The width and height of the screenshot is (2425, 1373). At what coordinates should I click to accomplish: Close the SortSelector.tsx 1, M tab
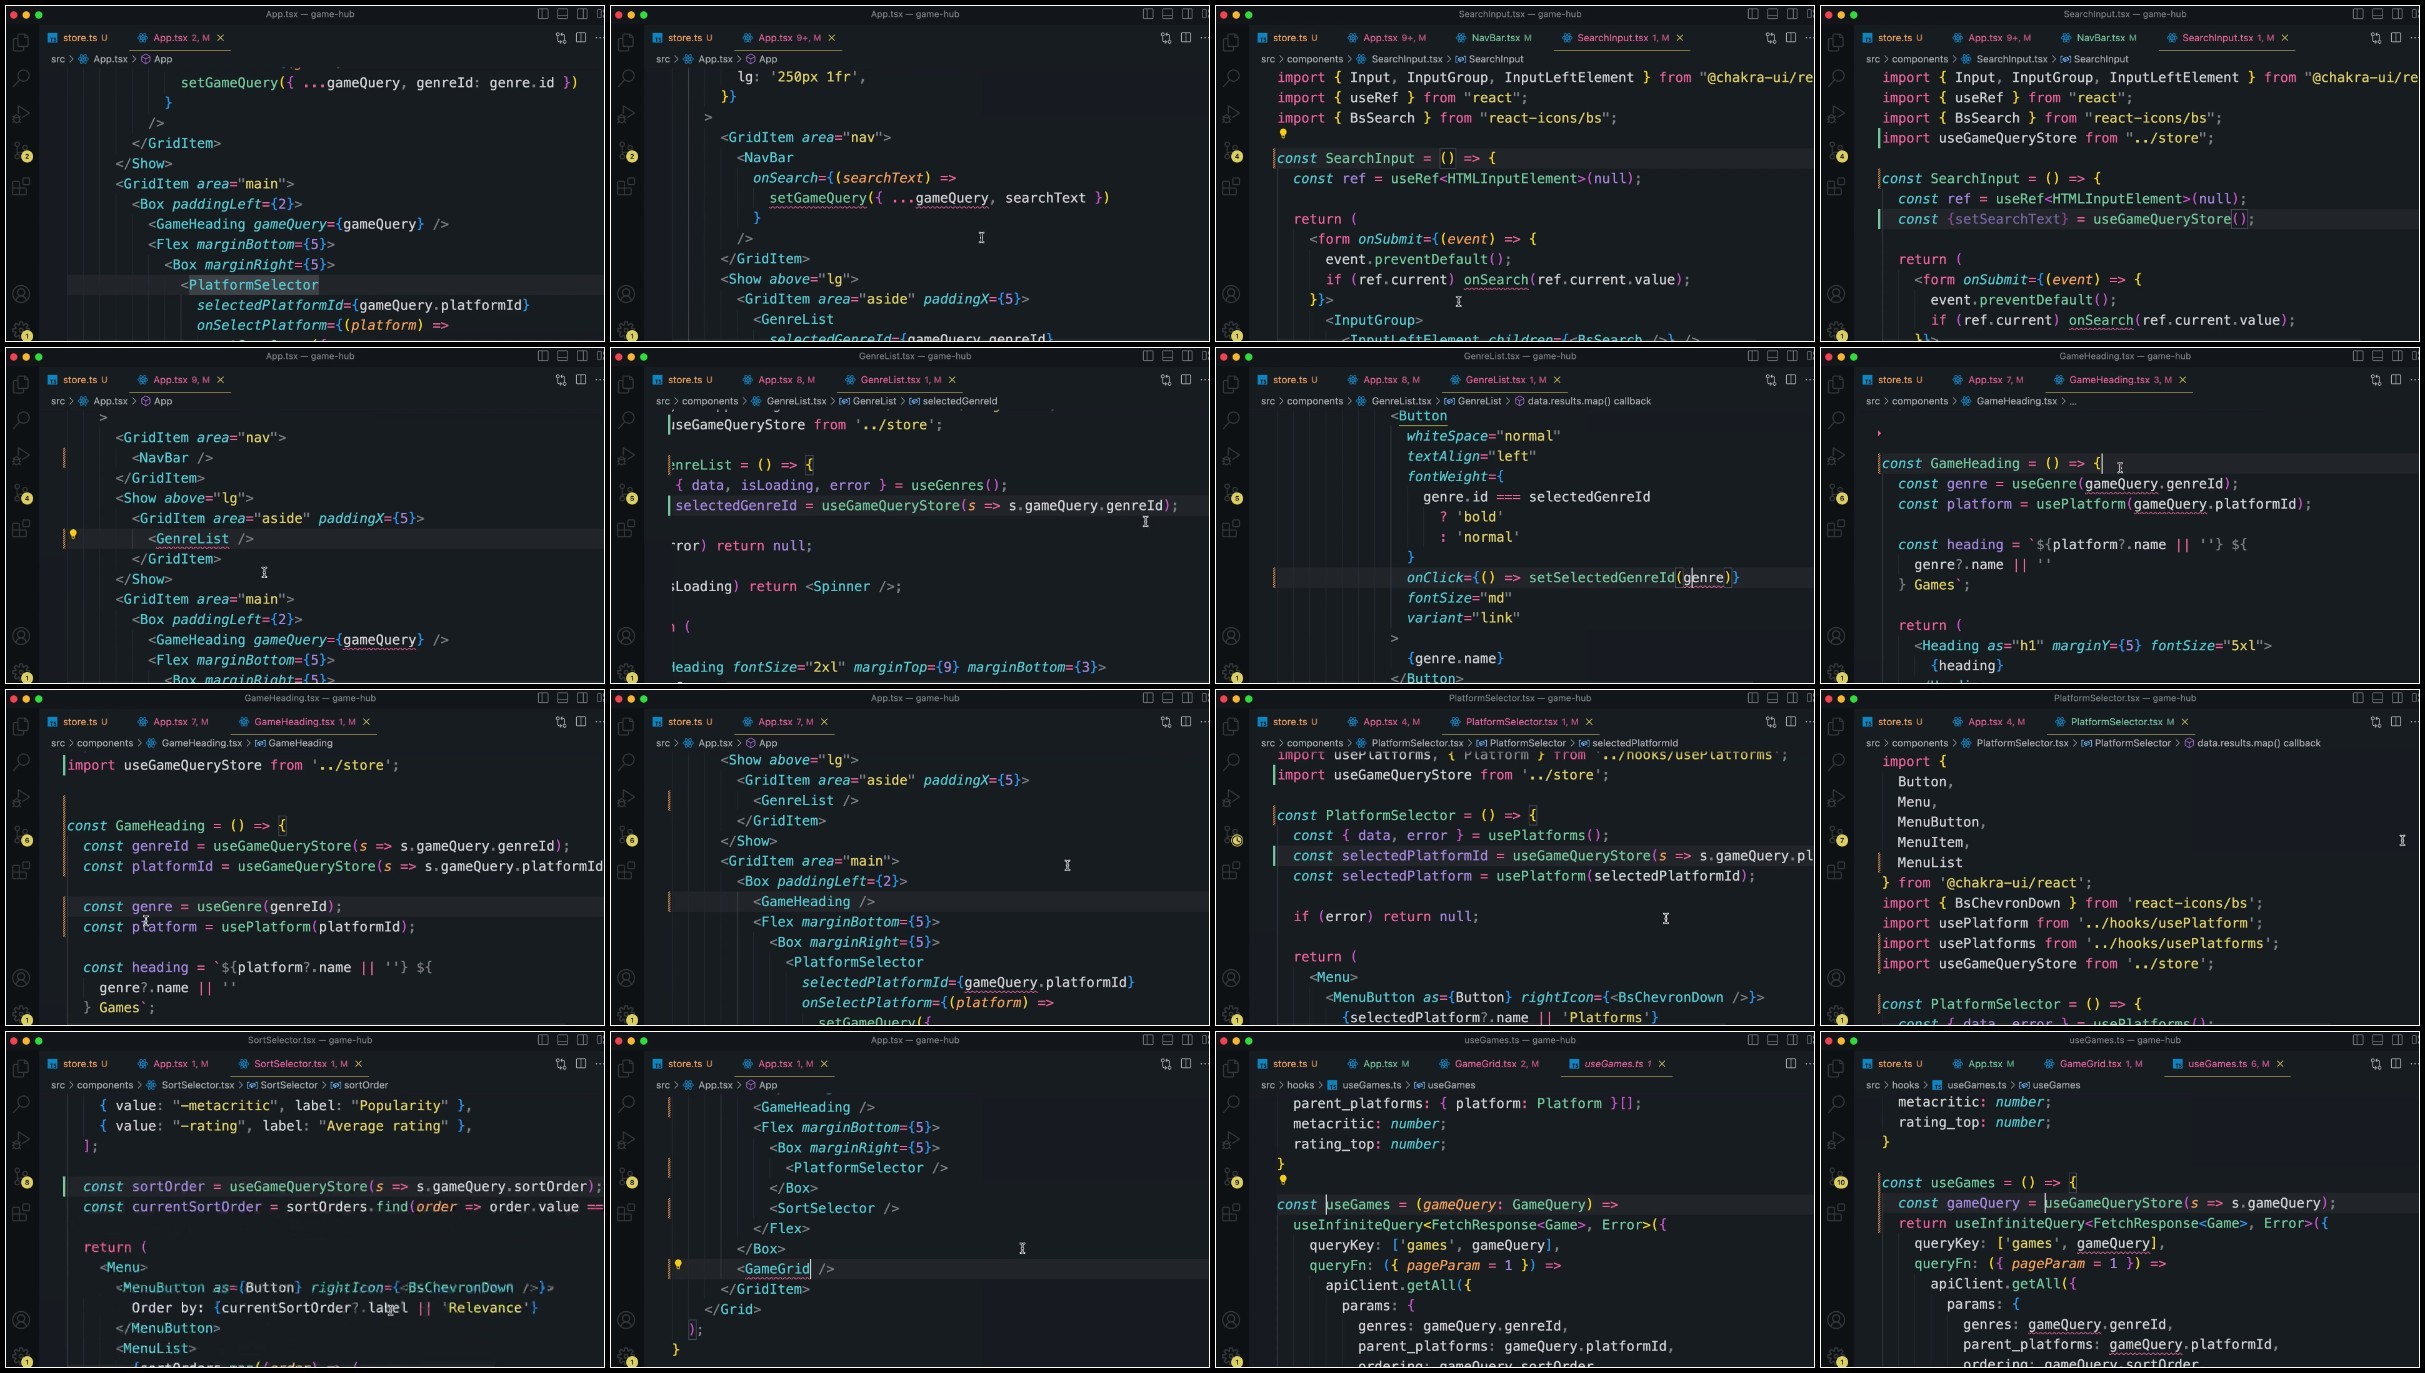358,1063
